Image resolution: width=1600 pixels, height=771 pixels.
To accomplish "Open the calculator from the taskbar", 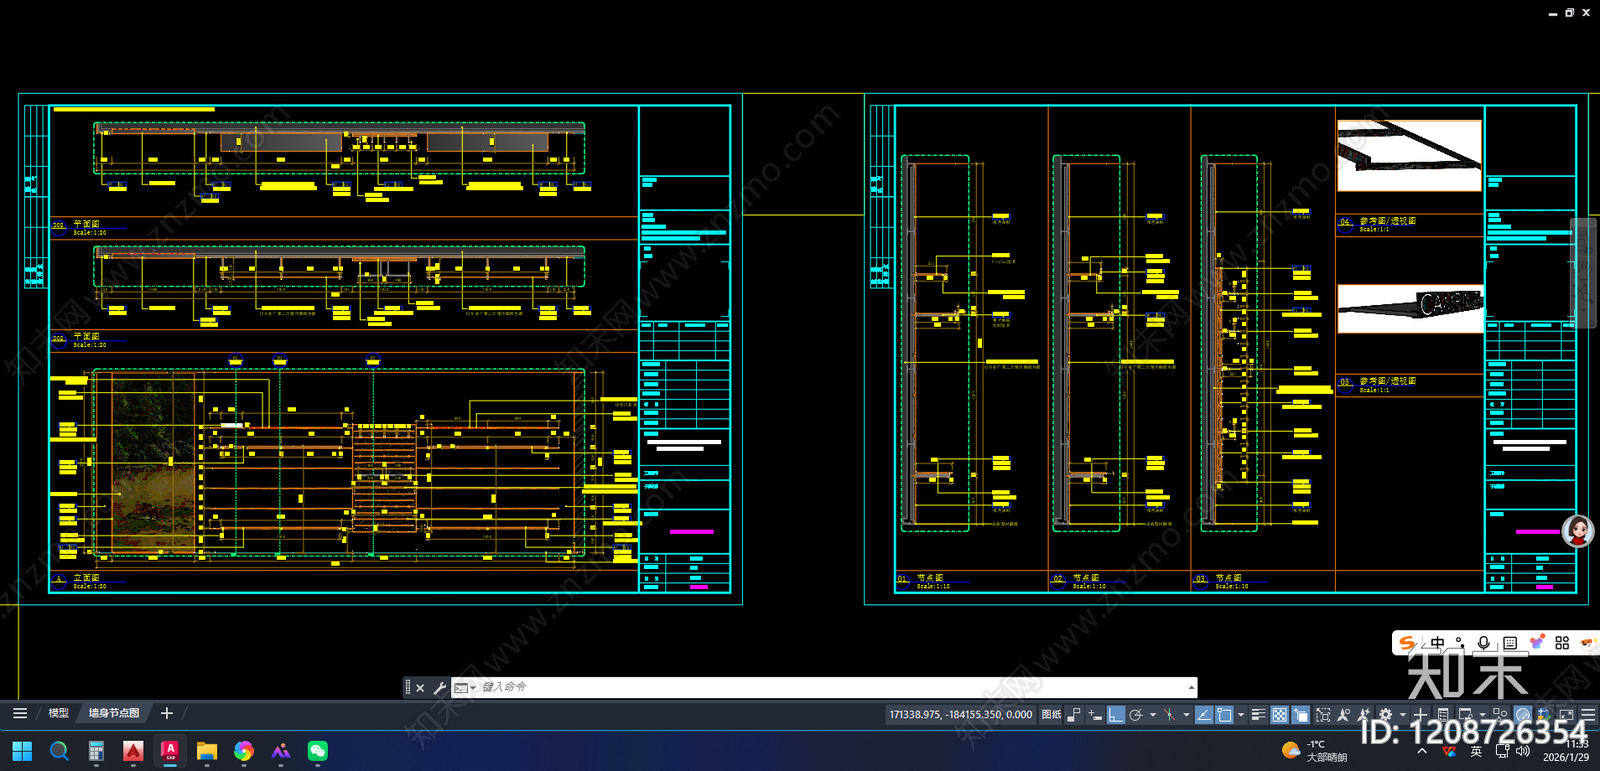I will [x=96, y=751].
